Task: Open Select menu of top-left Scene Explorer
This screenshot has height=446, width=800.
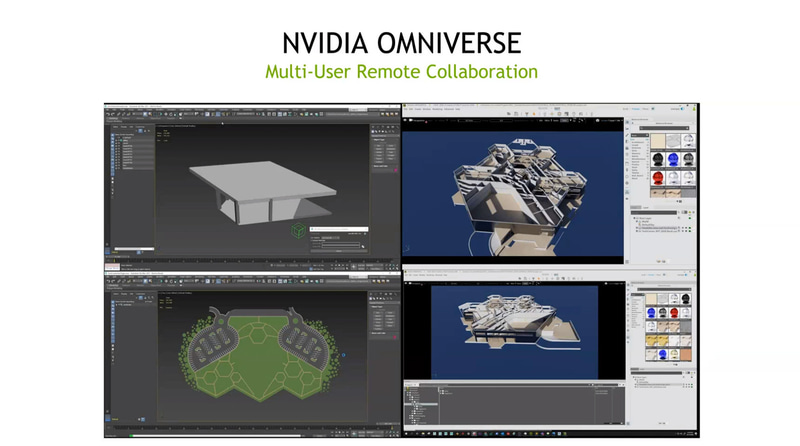Action: click(115, 127)
